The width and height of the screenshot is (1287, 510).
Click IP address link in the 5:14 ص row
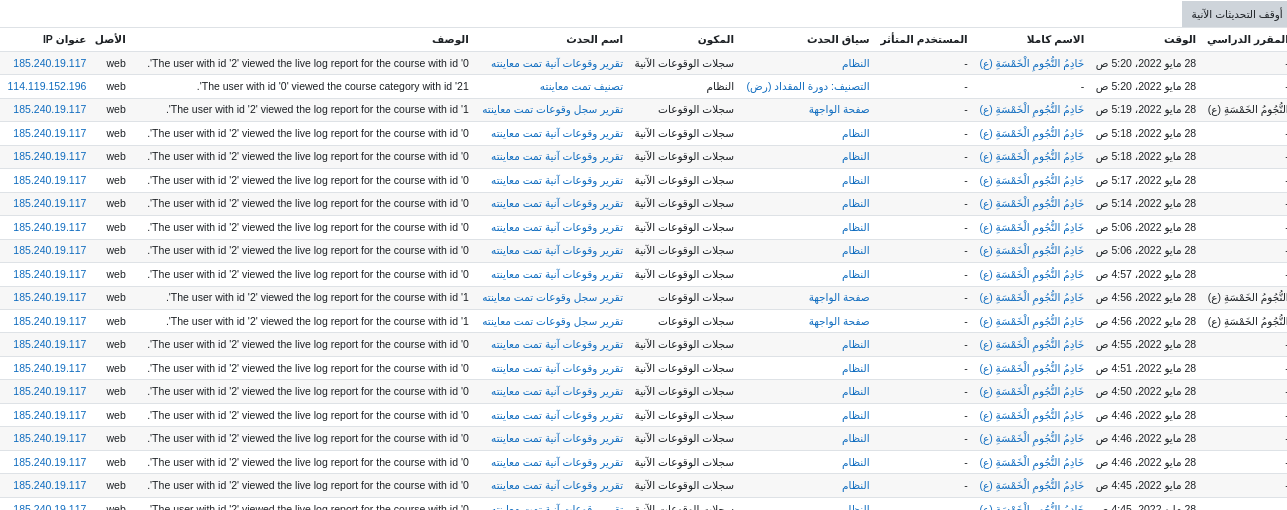tap(50, 204)
